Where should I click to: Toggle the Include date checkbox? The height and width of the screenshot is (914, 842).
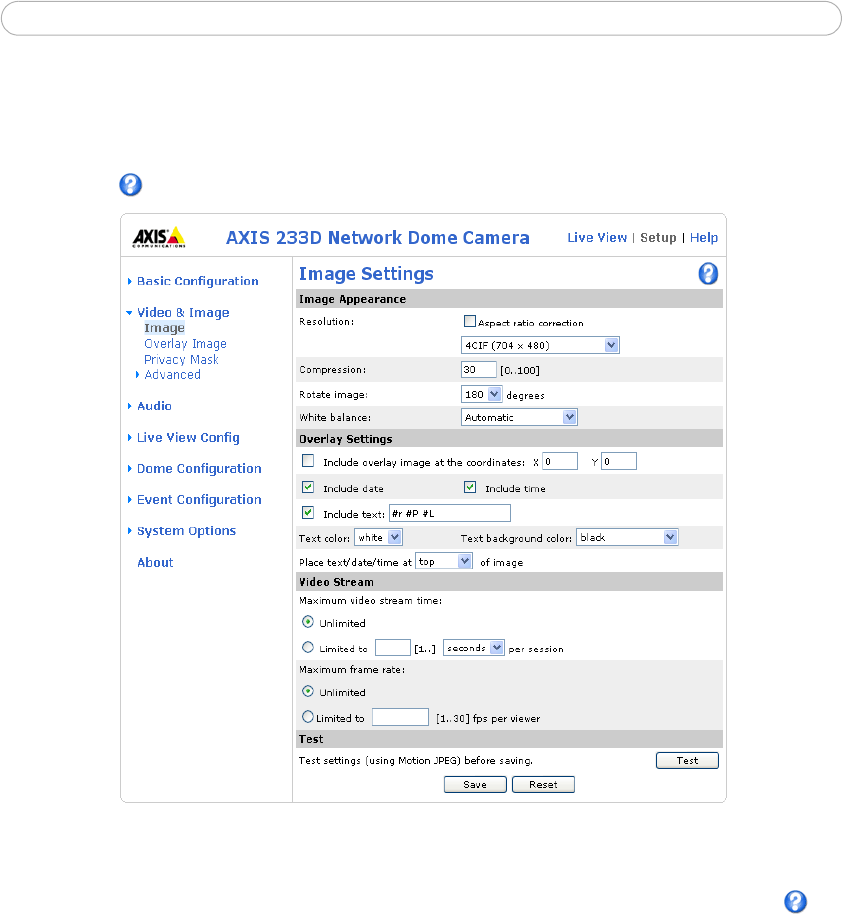308,488
